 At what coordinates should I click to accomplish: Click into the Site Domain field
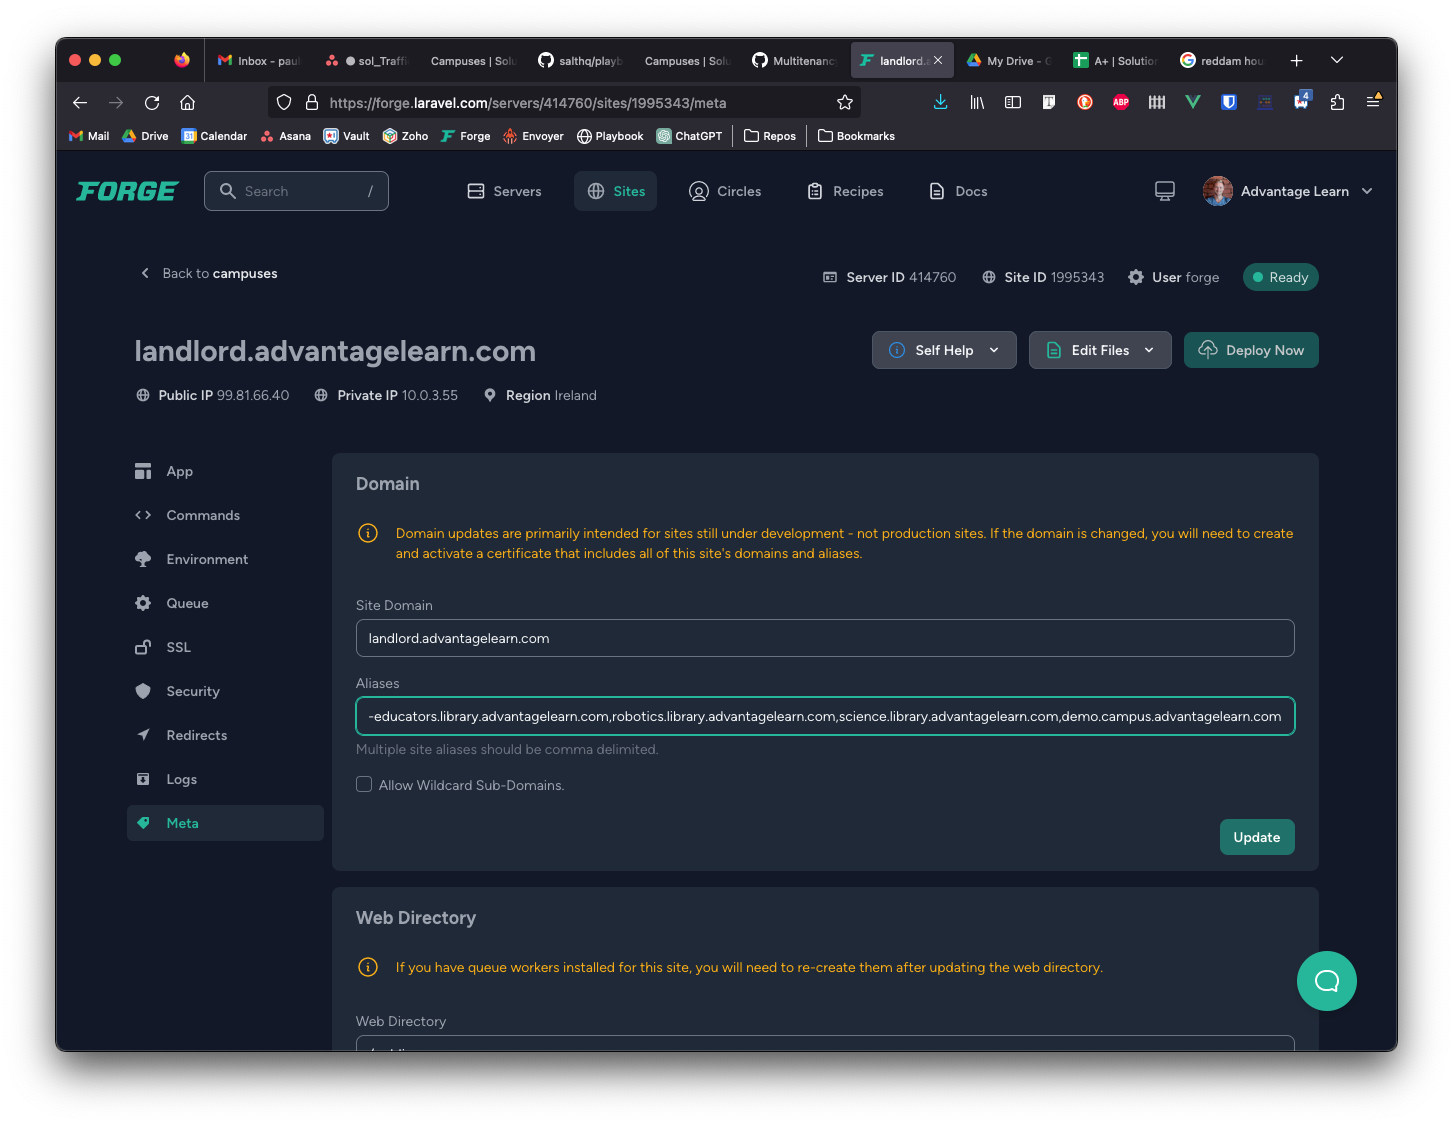tap(825, 638)
